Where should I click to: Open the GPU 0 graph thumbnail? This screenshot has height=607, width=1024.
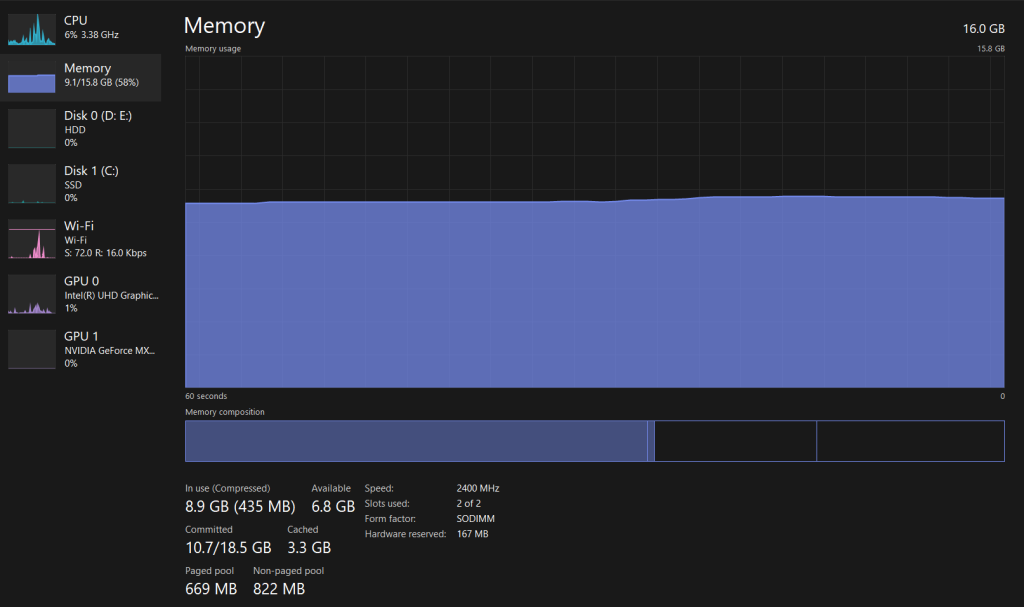[x=31, y=294]
